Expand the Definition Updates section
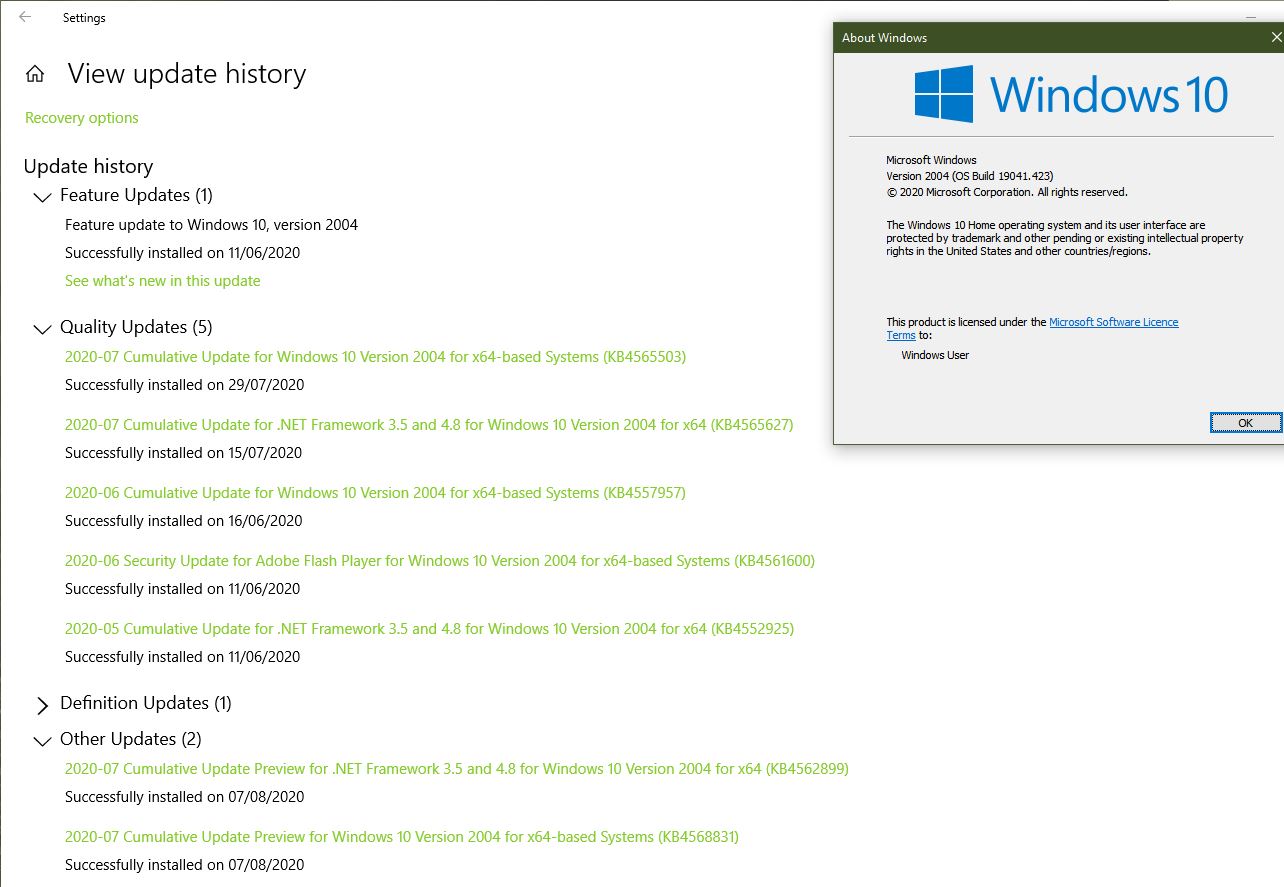Screen dimensions: 1284x887 tap(42, 705)
